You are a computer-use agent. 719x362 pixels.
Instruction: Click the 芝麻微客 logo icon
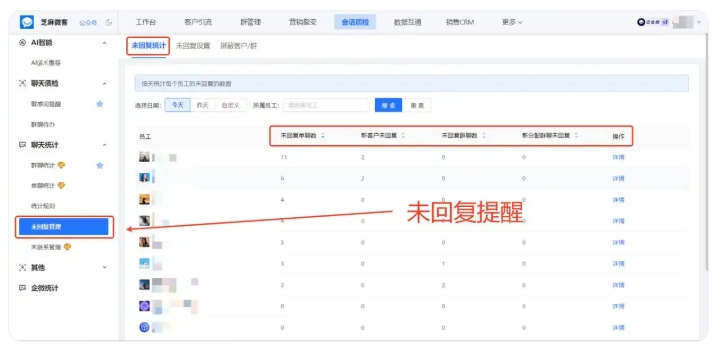[x=27, y=22]
